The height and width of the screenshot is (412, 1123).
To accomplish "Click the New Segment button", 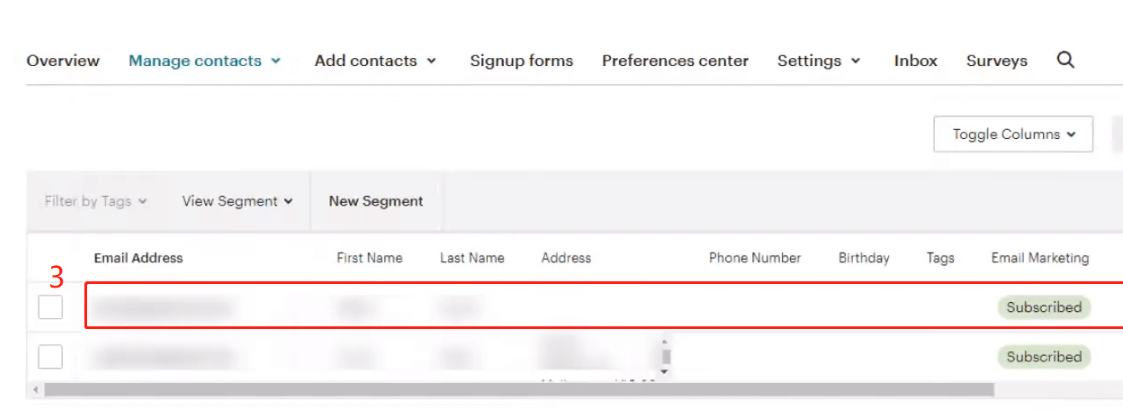I will (376, 201).
